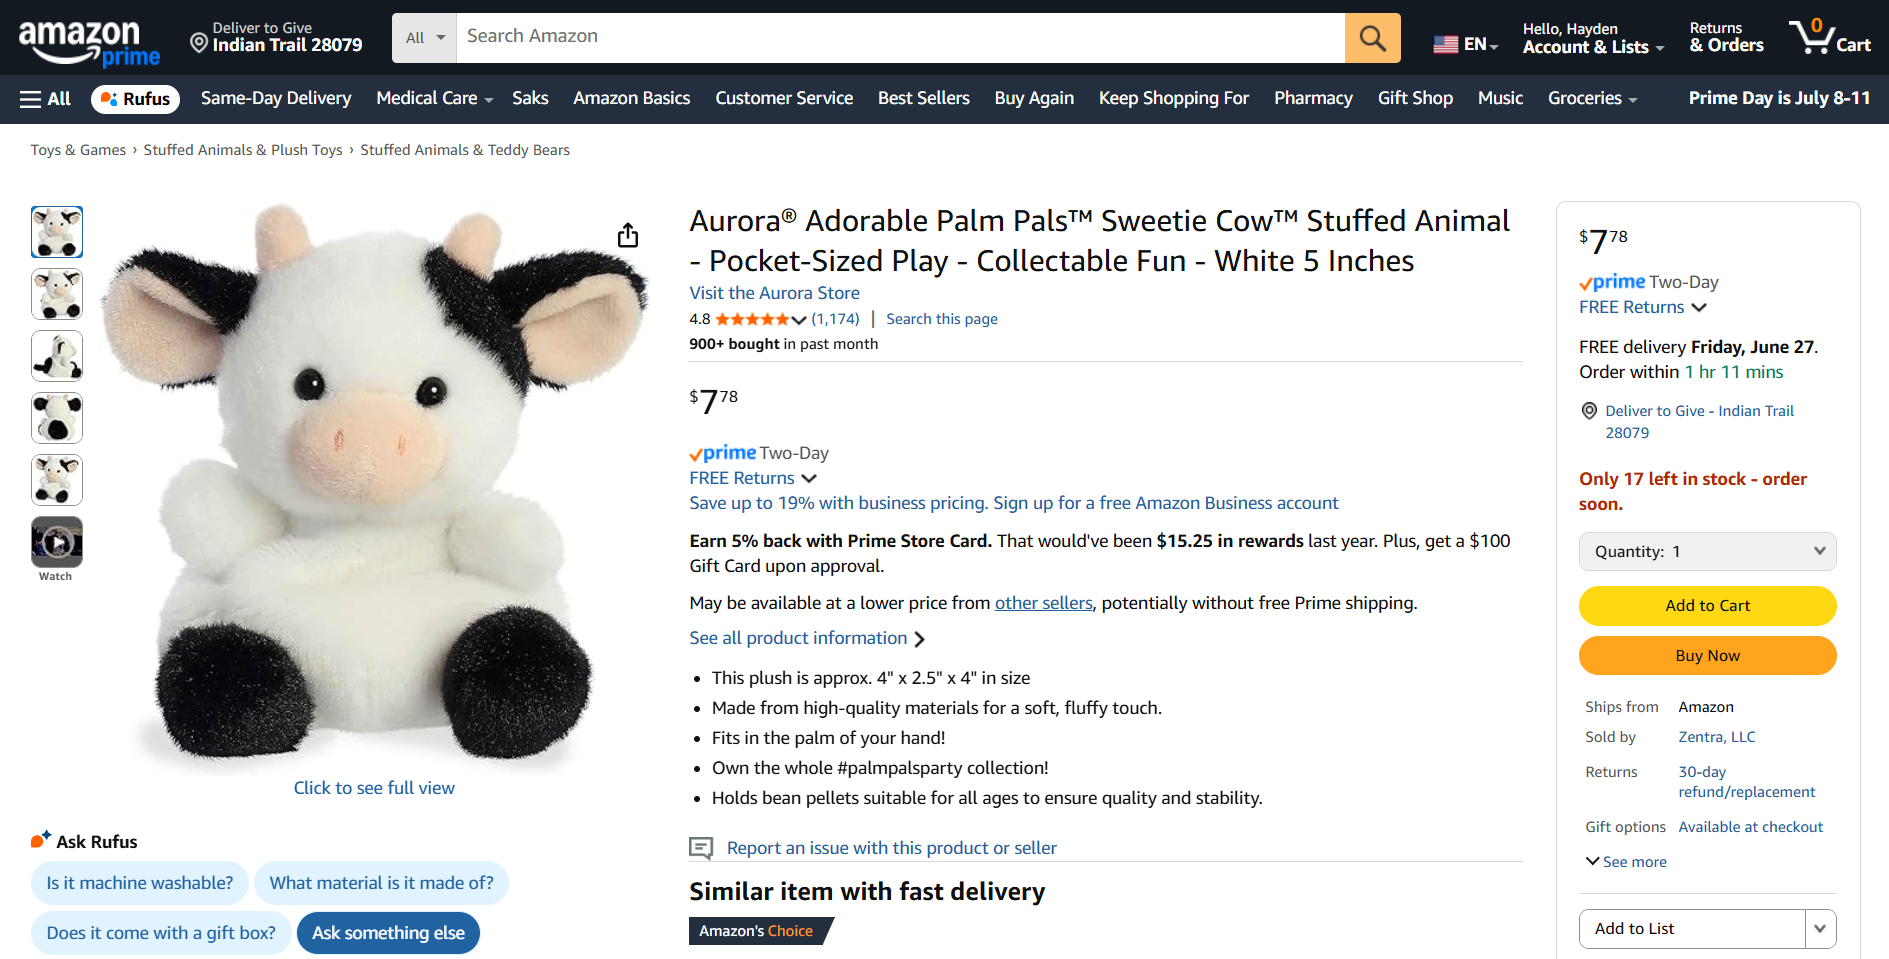Play the product video thumbnail

[x=57, y=542]
